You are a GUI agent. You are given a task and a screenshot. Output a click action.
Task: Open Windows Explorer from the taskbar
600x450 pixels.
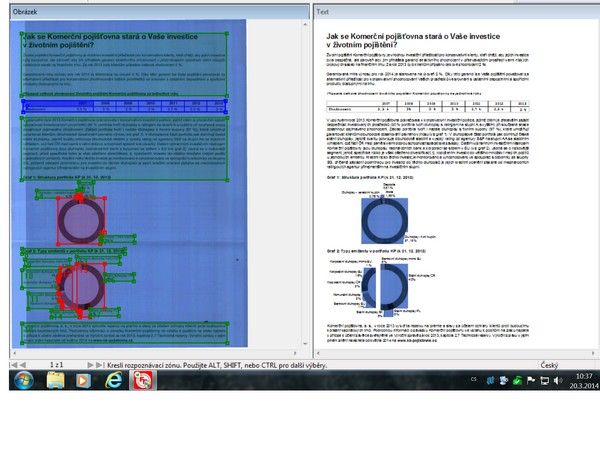[x=55, y=380]
